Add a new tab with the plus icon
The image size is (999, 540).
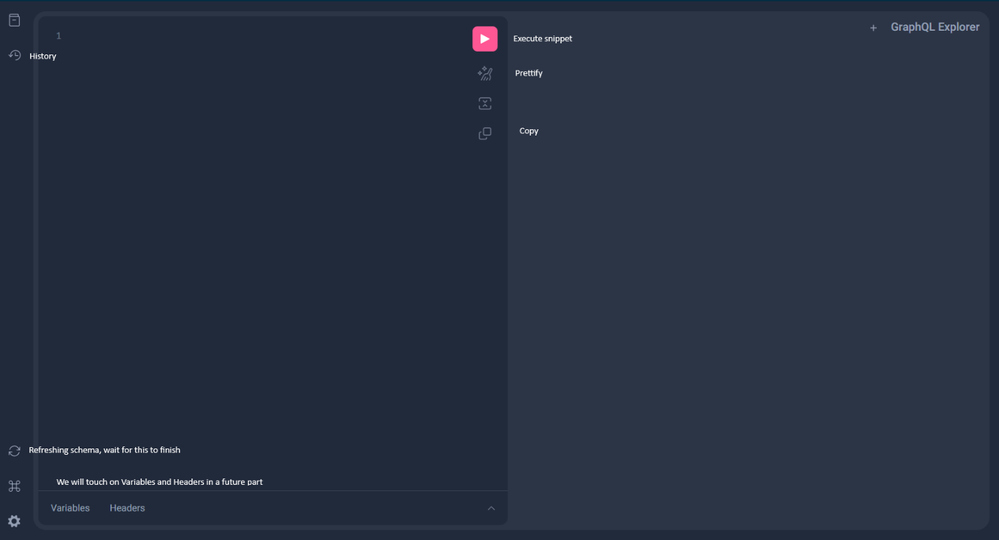click(873, 27)
